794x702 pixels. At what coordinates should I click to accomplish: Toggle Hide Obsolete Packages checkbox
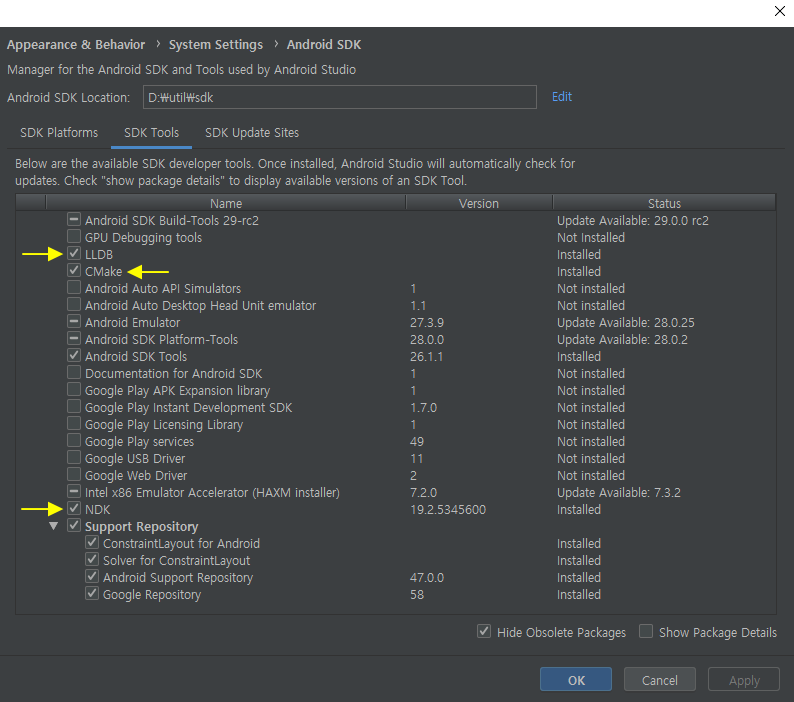[484, 632]
